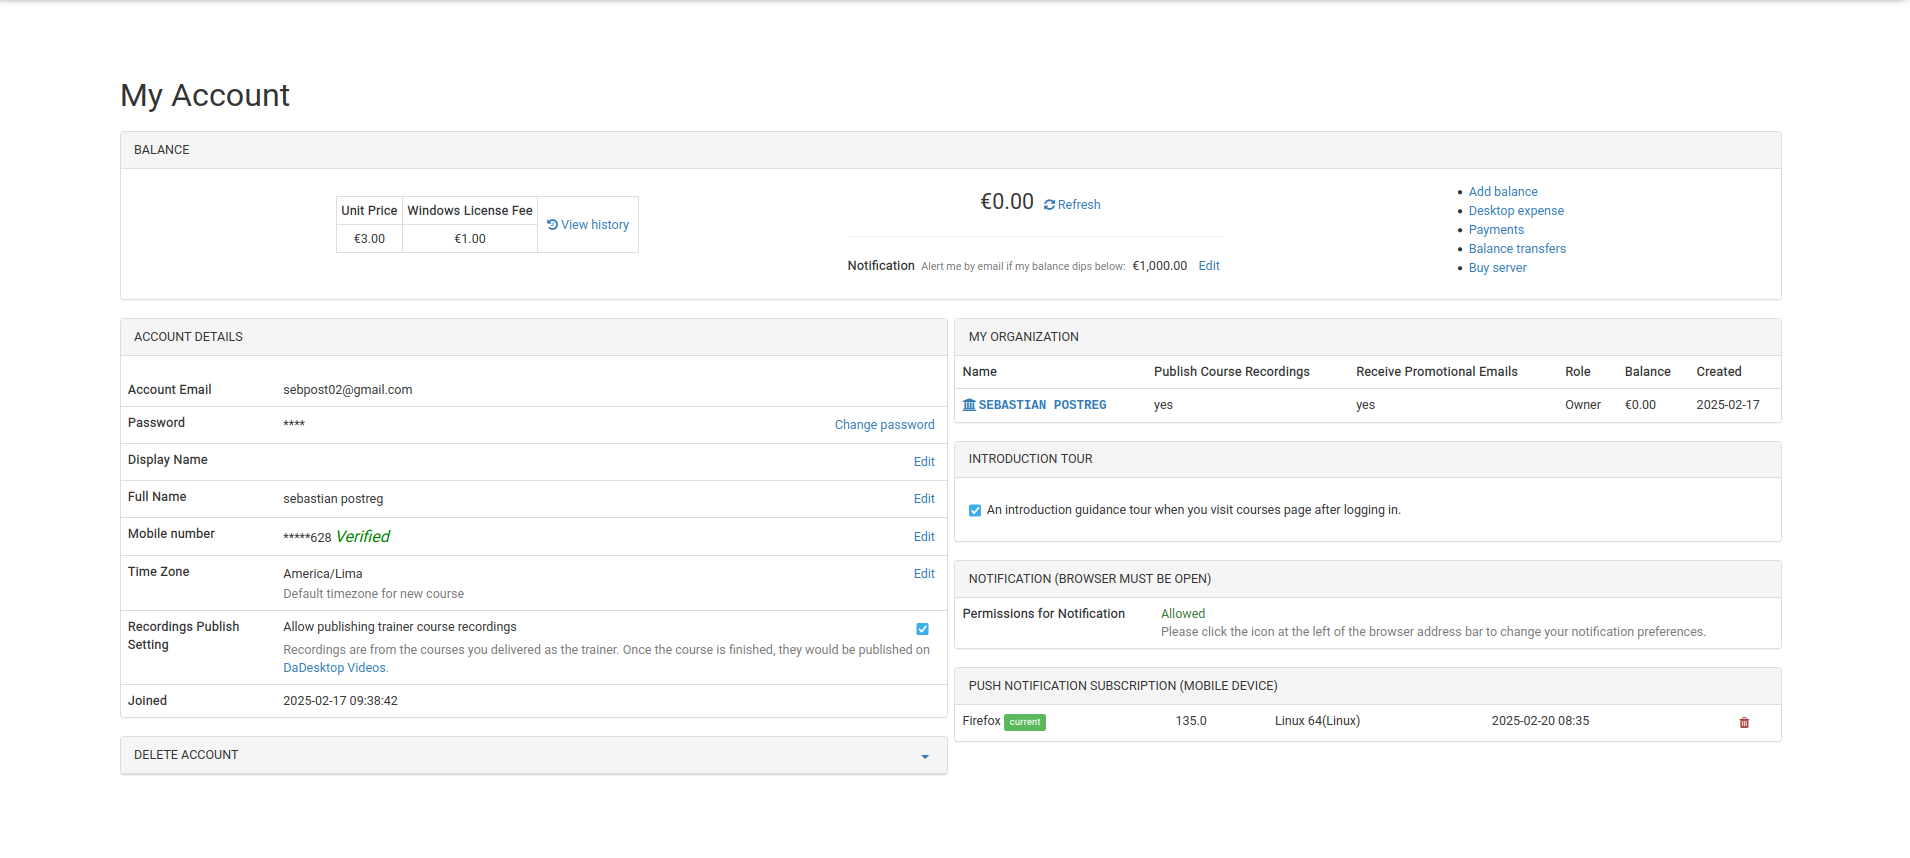The width and height of the screenshot is (1910, 858).
Task: Edit the Display Name field
Action: click(x=924, y=462)
